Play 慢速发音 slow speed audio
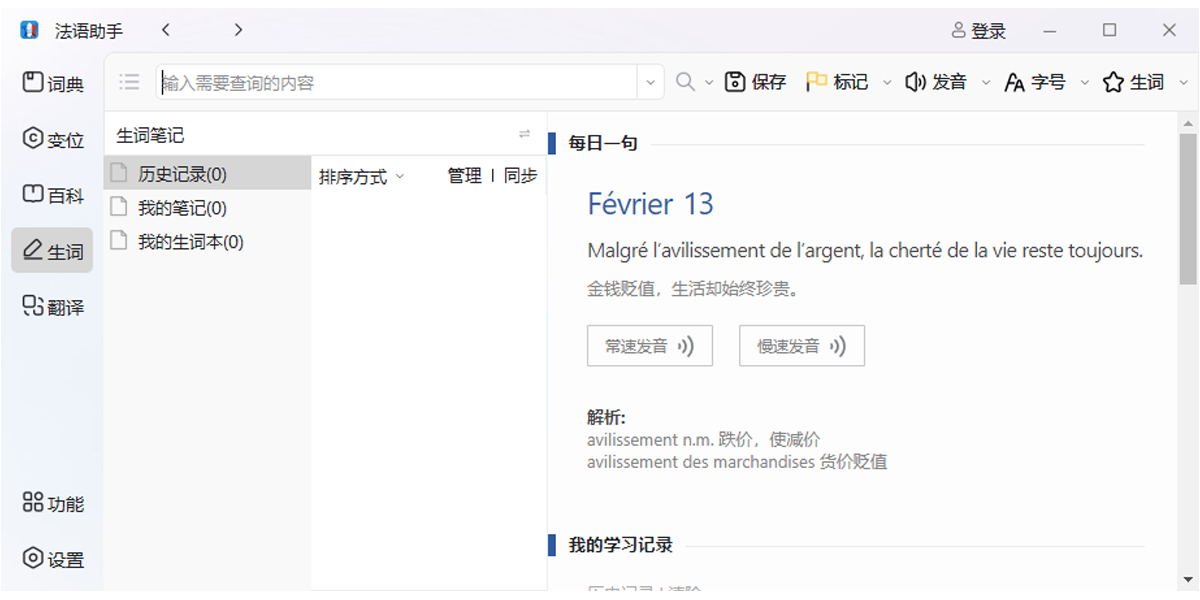Image resolution: width=1200 pixels, height=600 pixels. [x=801, y=346]
